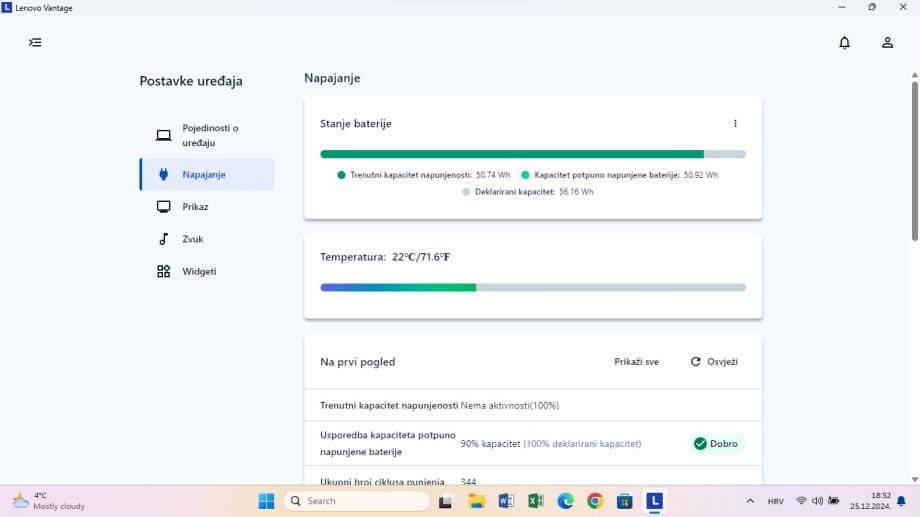Screen dimensions: 920x517
Task: Click the Stanje baterije heading
Action: point(356,123)
